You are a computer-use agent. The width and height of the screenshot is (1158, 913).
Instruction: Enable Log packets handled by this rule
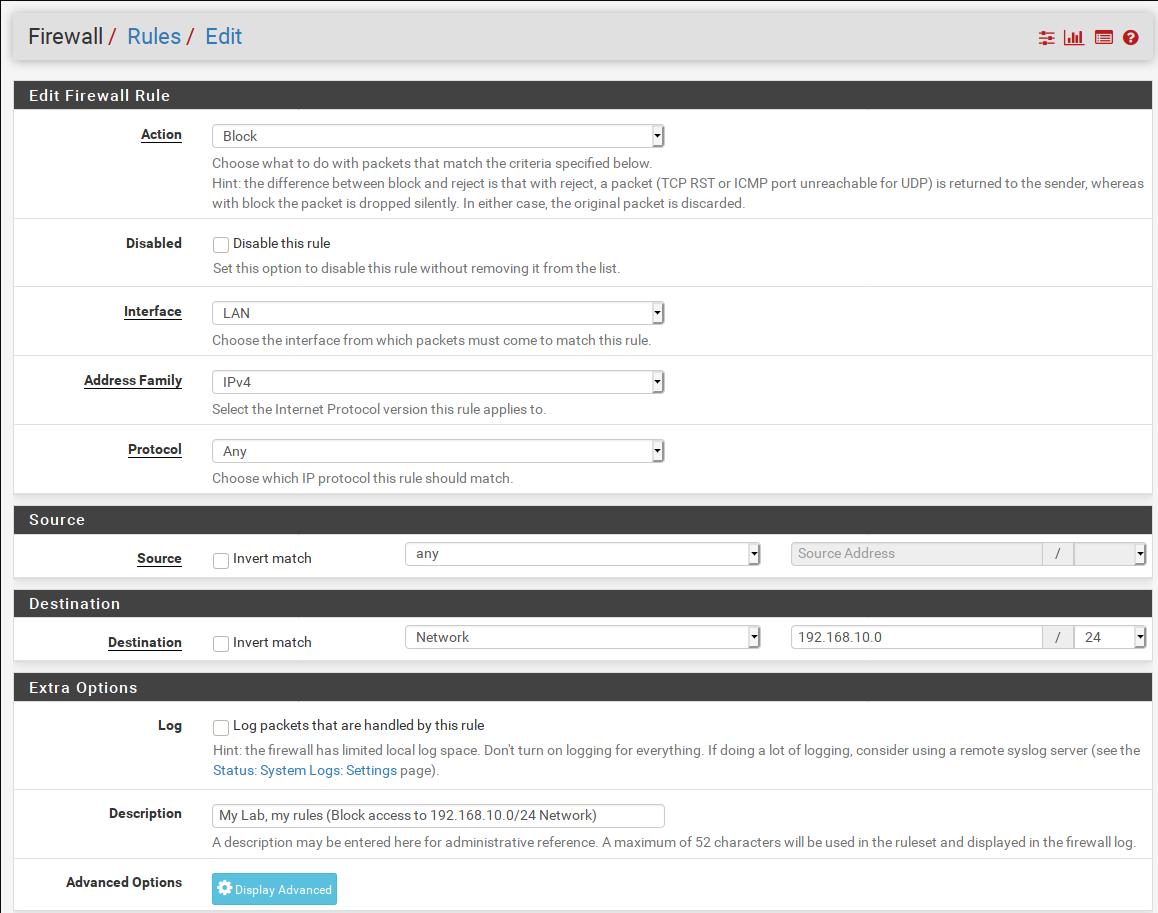click(221, 727)
